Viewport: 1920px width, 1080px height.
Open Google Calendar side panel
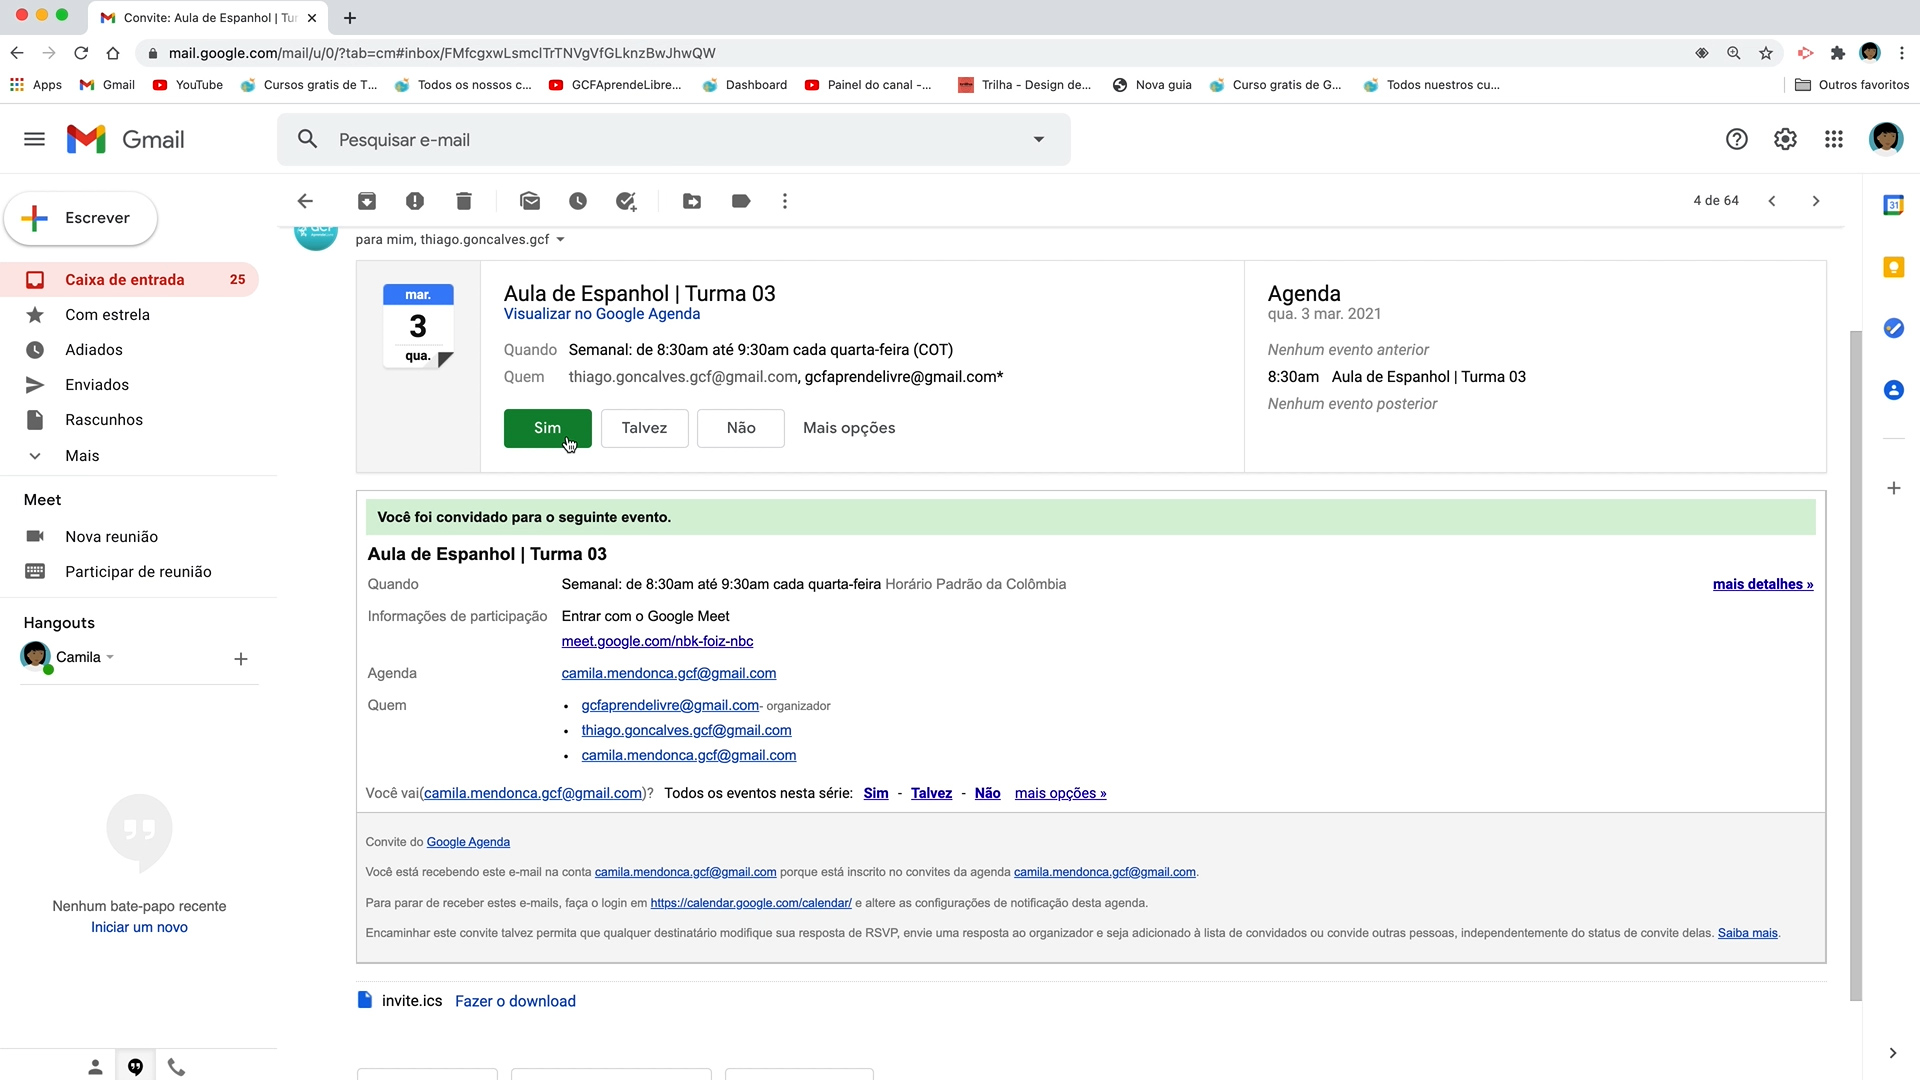pyautogui.click(x=1893, y=205)
